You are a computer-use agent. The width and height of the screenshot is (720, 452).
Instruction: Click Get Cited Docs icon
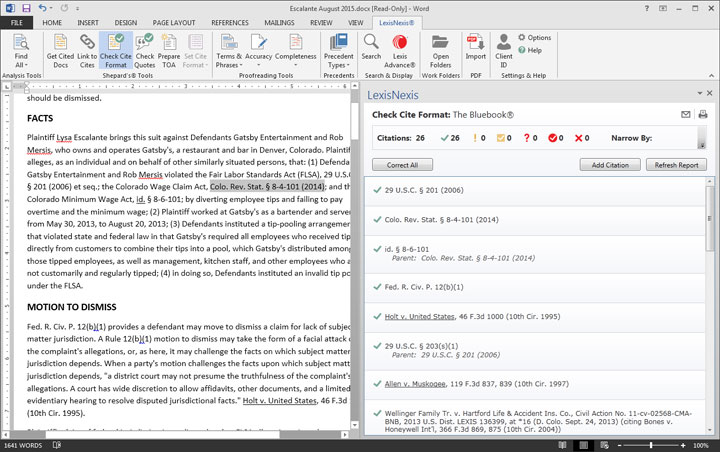point(60,51)
